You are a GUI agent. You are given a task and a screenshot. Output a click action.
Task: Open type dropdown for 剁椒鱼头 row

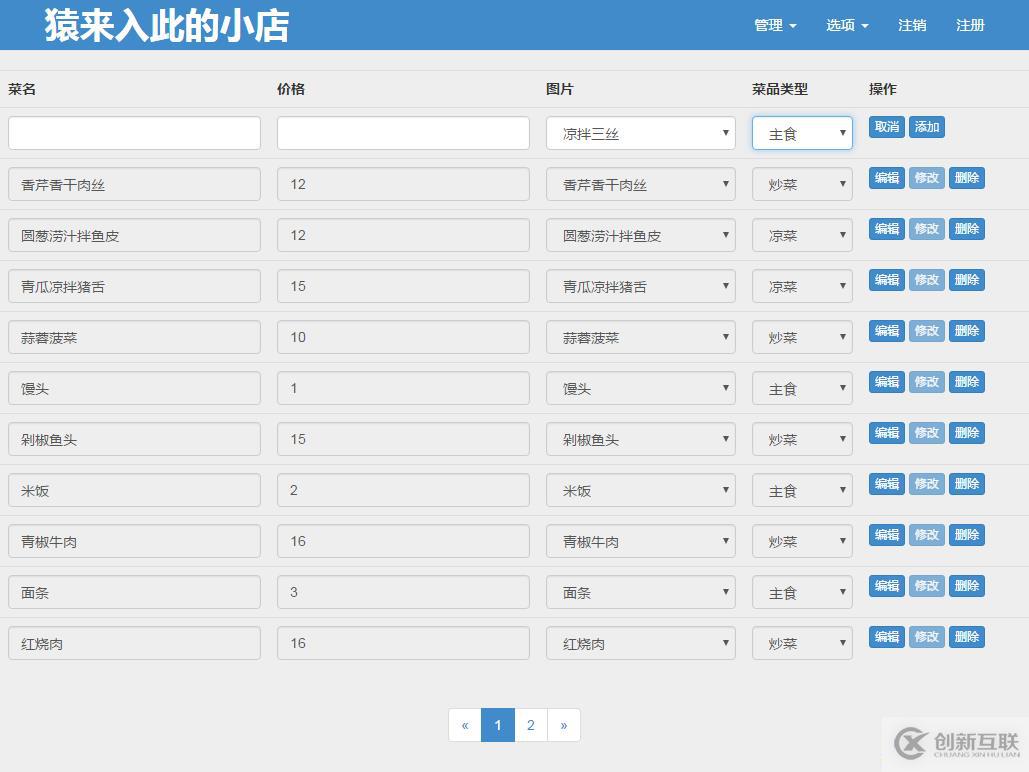click(802, 439)
